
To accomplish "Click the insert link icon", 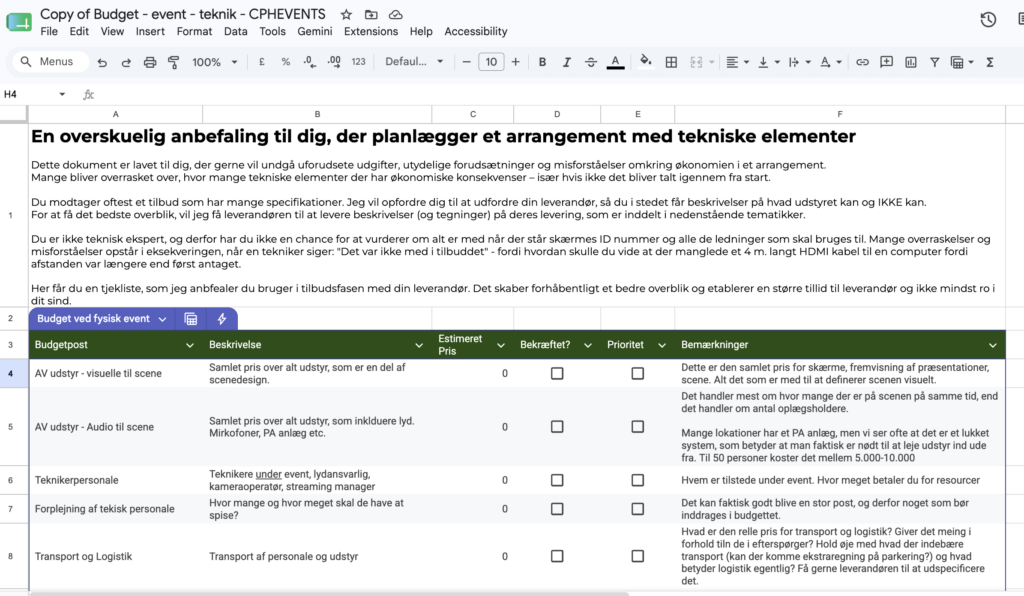I will pos(862,62).
